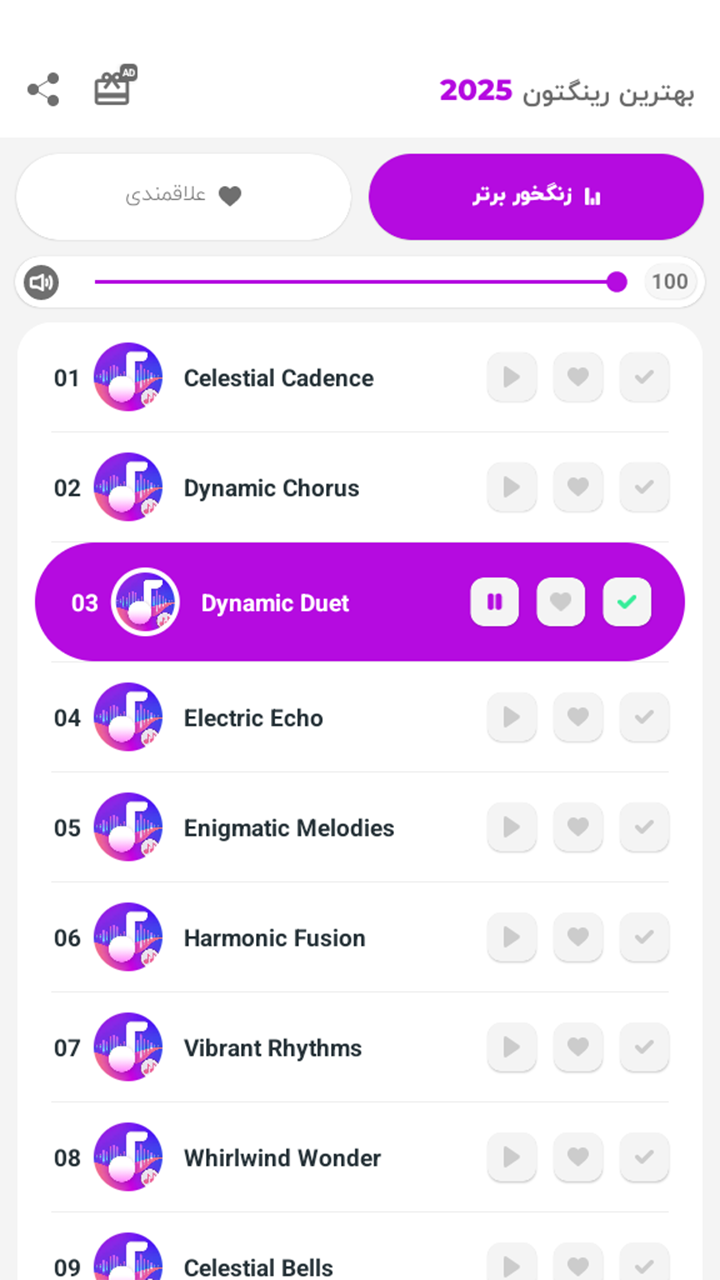
Task: Tap the share icon in header
Action: 43,90
